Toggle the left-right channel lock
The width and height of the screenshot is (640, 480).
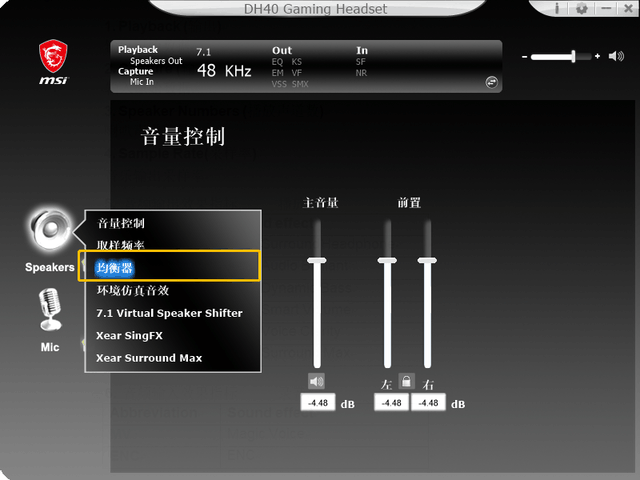[406, 382]
